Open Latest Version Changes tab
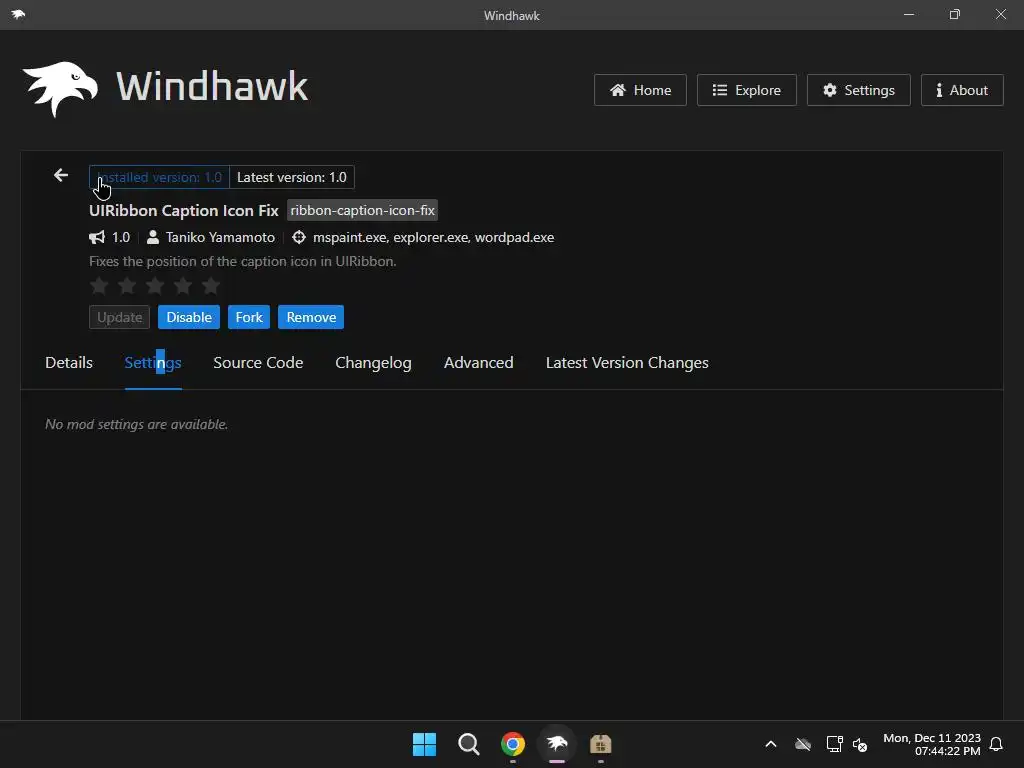Viewport: 1024px width, 768px height. pos(627,362)
